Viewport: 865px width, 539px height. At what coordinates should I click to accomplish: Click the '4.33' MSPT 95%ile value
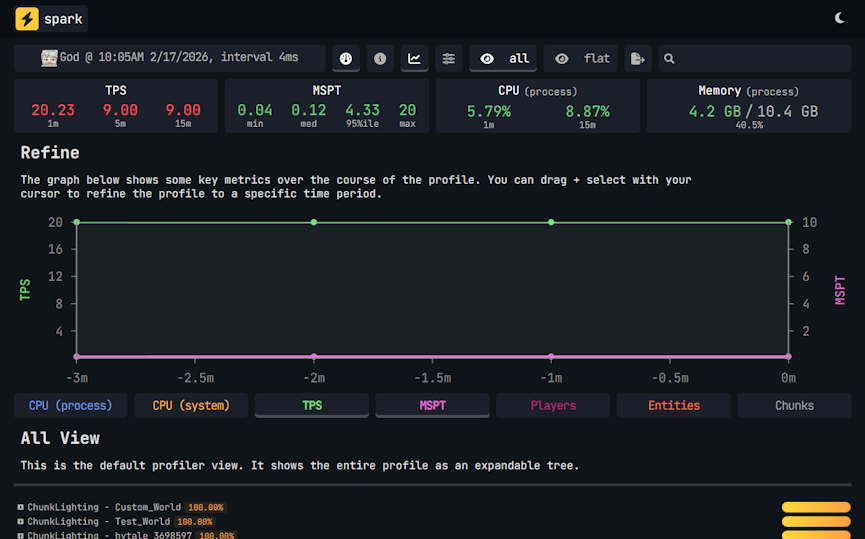point(362,110)
